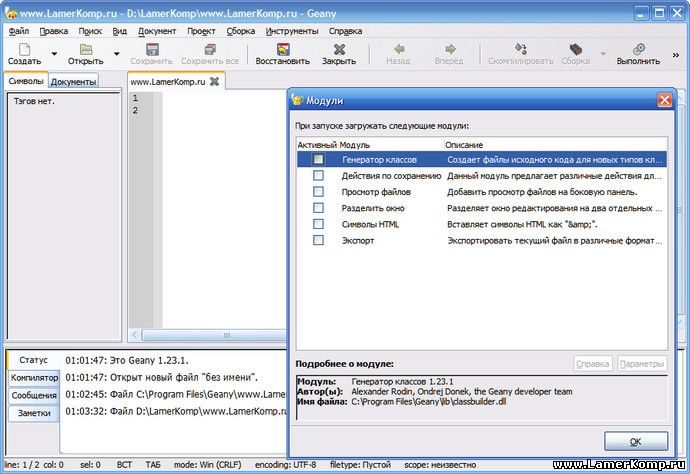The width and height of the screenshot is (690, 474).
Task: Select the Экспорт module row
Action: (x=358, y=241)
